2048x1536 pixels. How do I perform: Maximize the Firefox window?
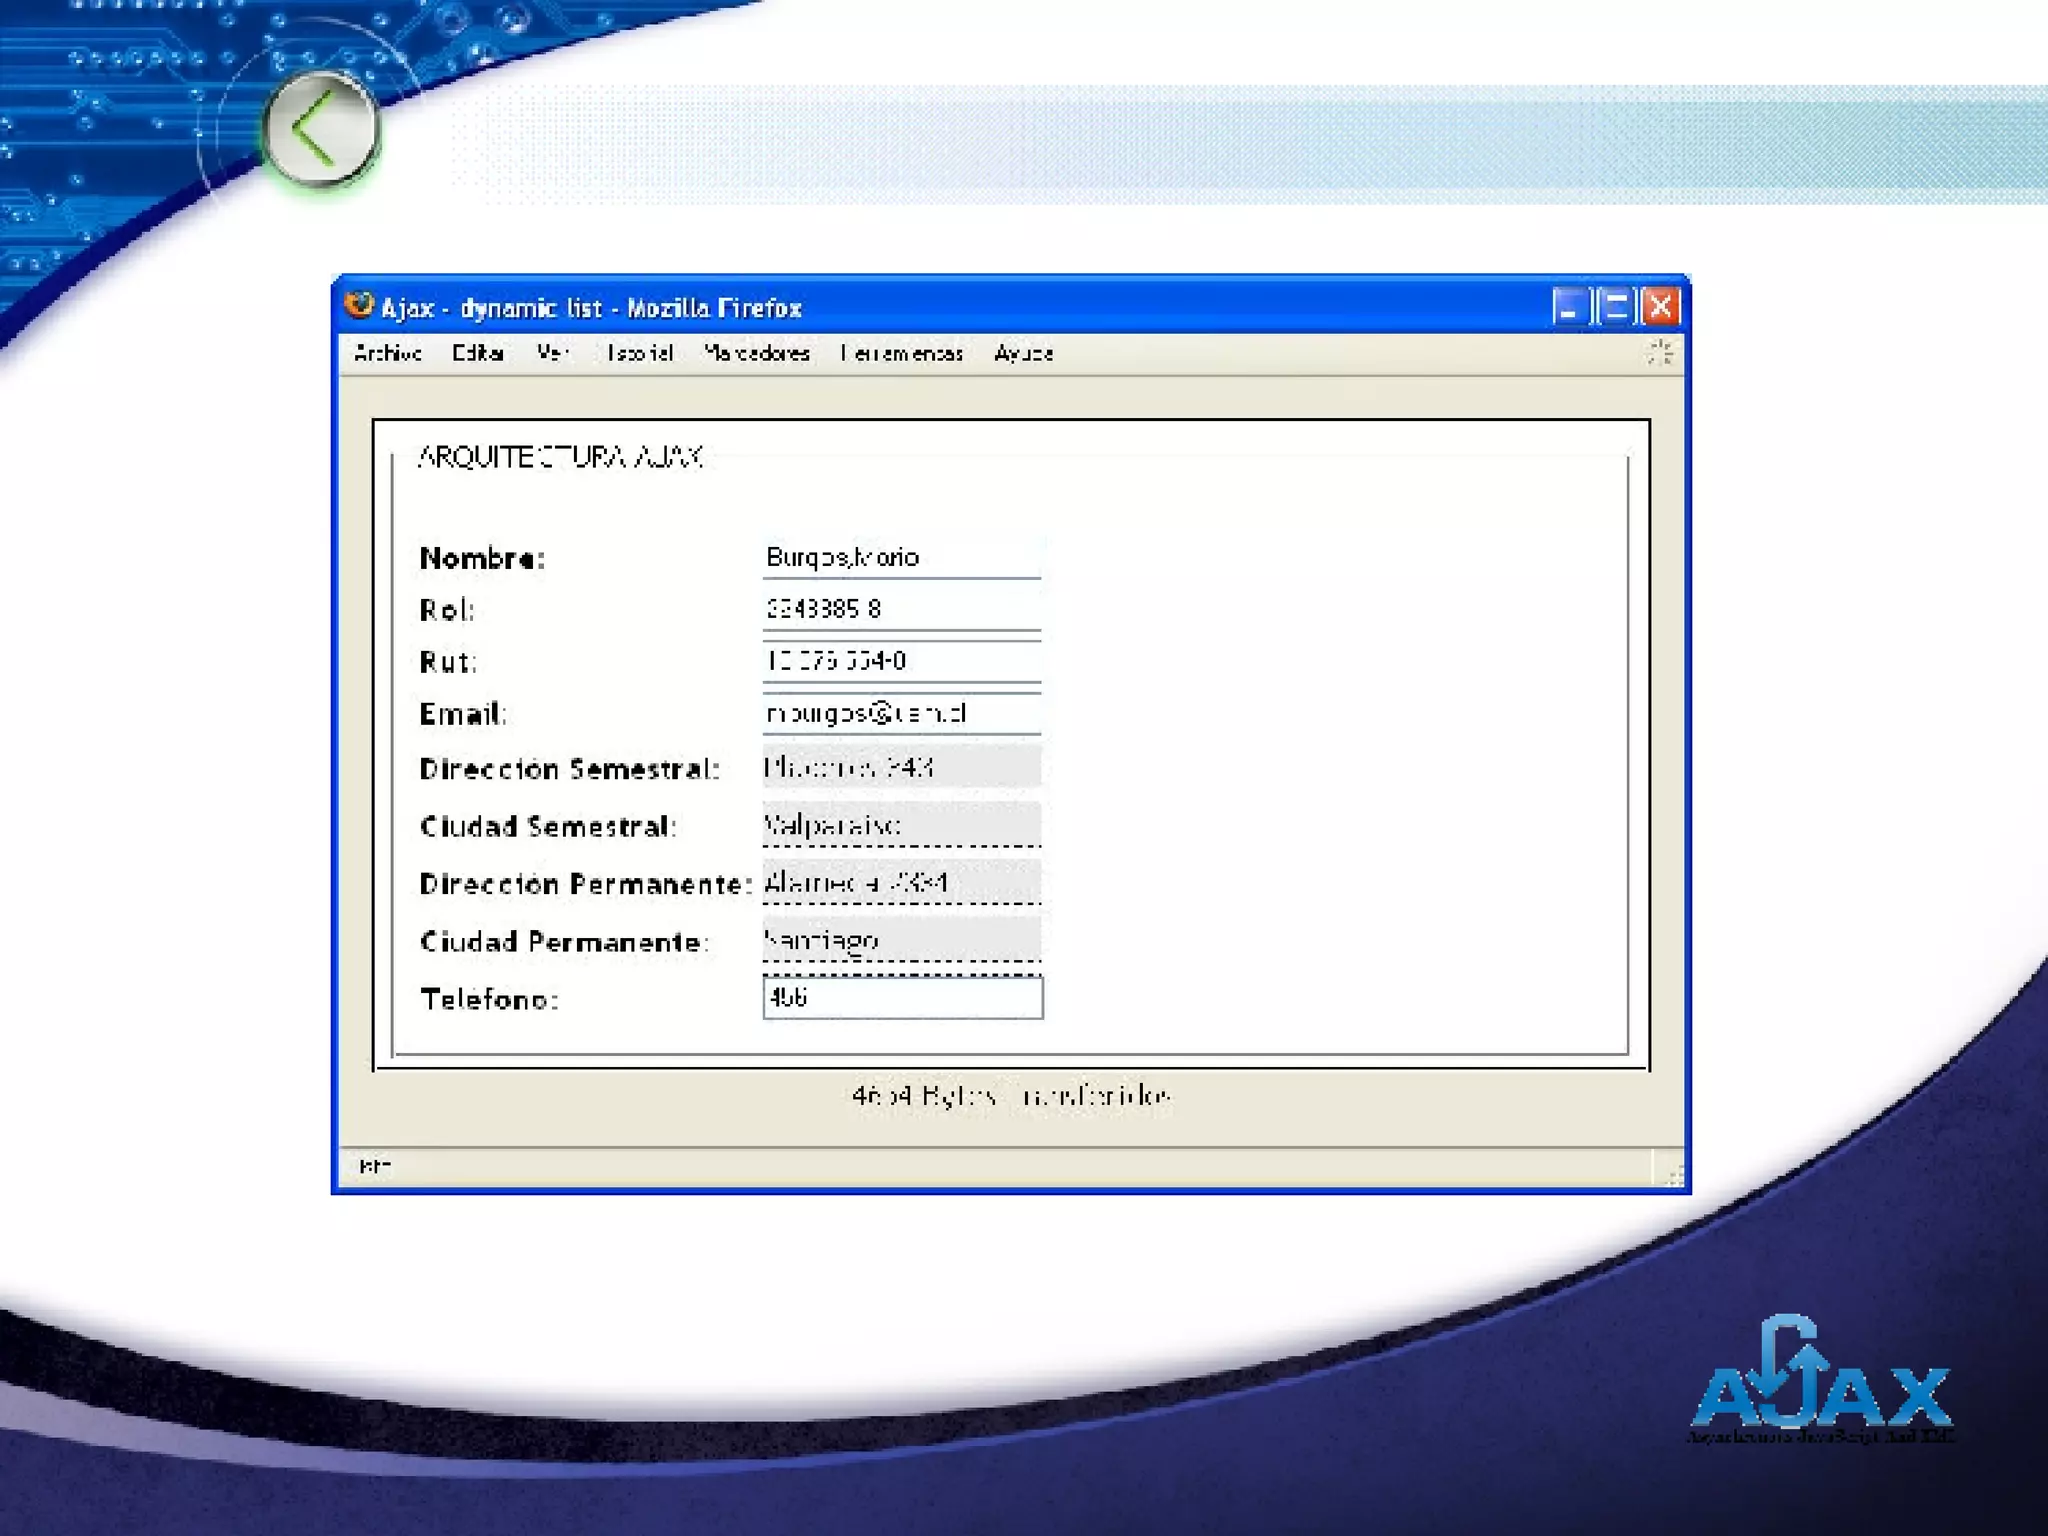click(1615, 307)
